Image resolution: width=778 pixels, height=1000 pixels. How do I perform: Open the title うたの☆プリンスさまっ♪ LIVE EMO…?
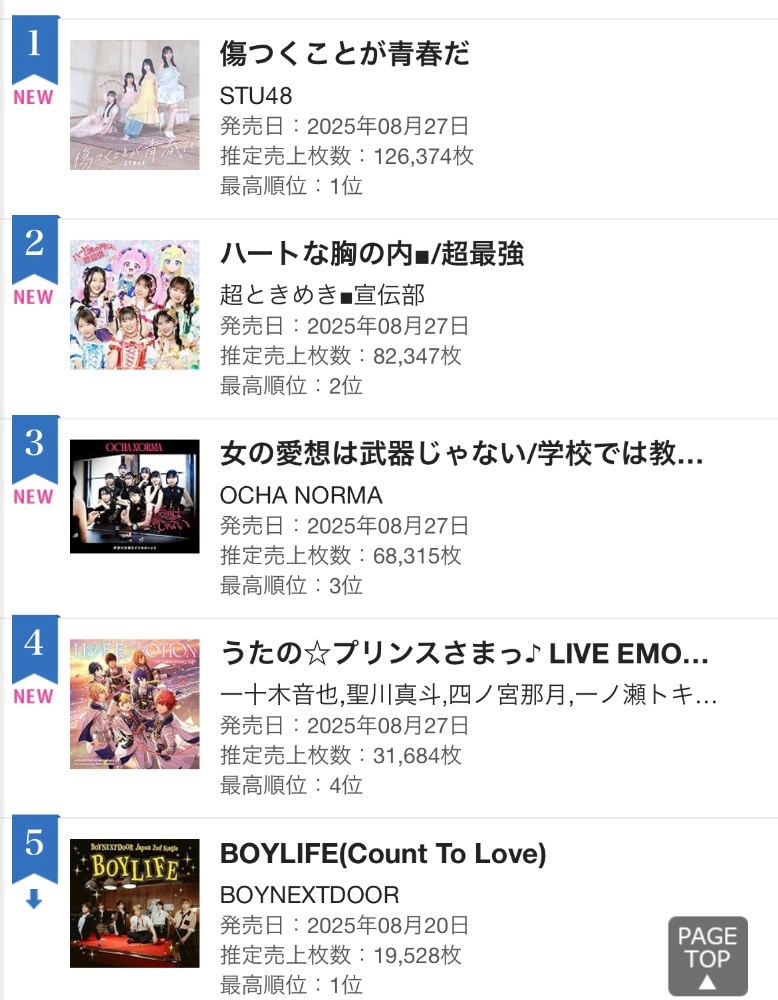(x=465, y=655)
